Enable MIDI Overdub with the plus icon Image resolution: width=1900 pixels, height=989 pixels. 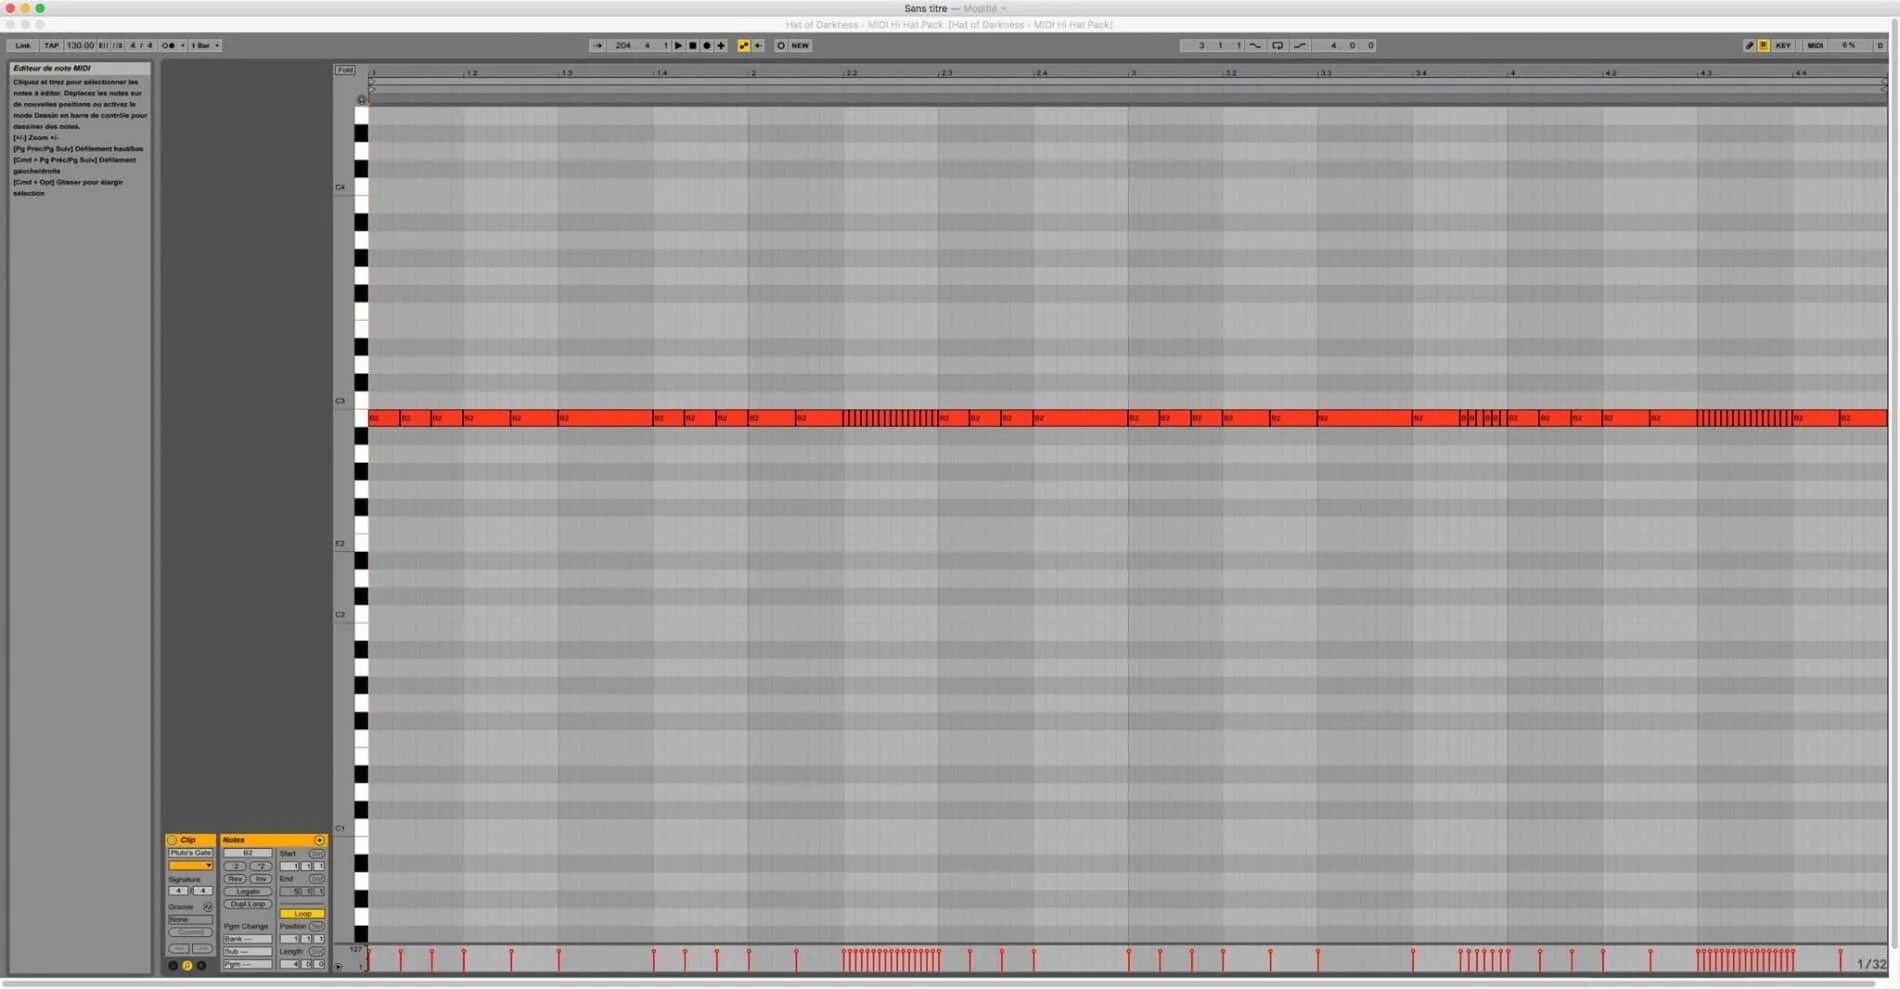pos(721,45)
